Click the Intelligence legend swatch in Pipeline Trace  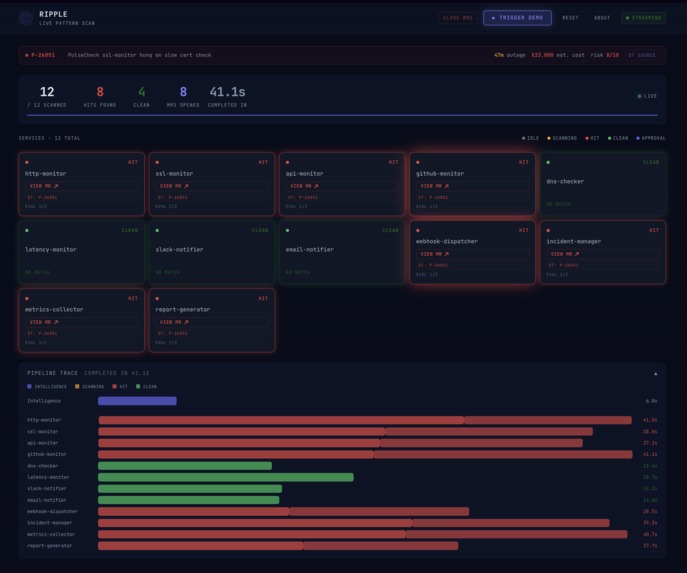click(x=29, y=386)
